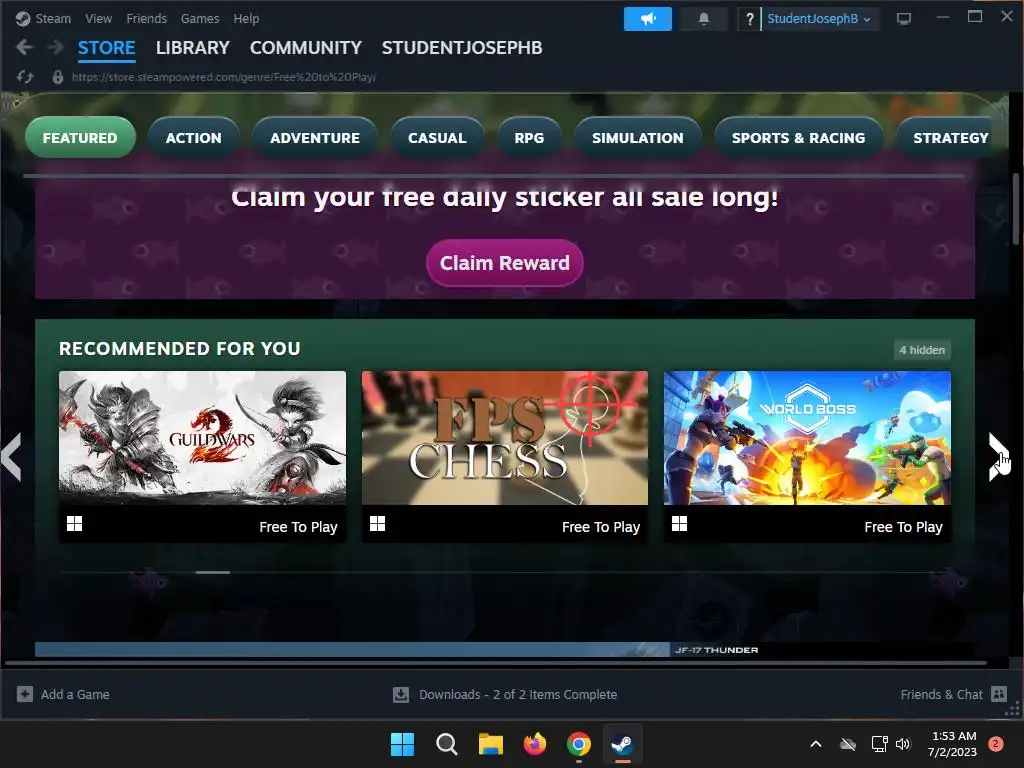Click the JF-17 Thunder banner
This screenshot has height=768, width=1024.
coord(504,649)
